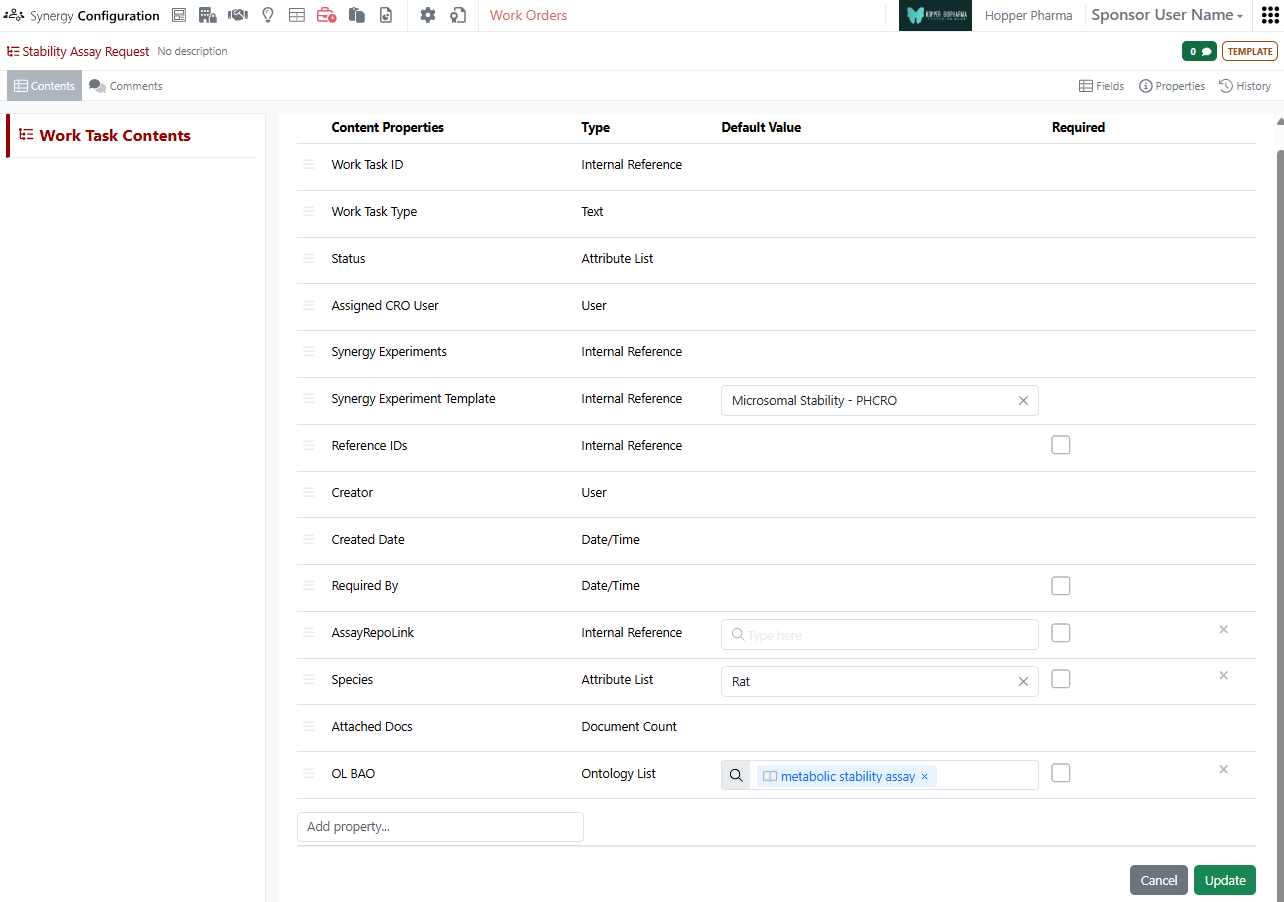Toggle Required checkbox for AssayRepoLink
This screenshot has height=902, width=1284.
coord(1061,633)
